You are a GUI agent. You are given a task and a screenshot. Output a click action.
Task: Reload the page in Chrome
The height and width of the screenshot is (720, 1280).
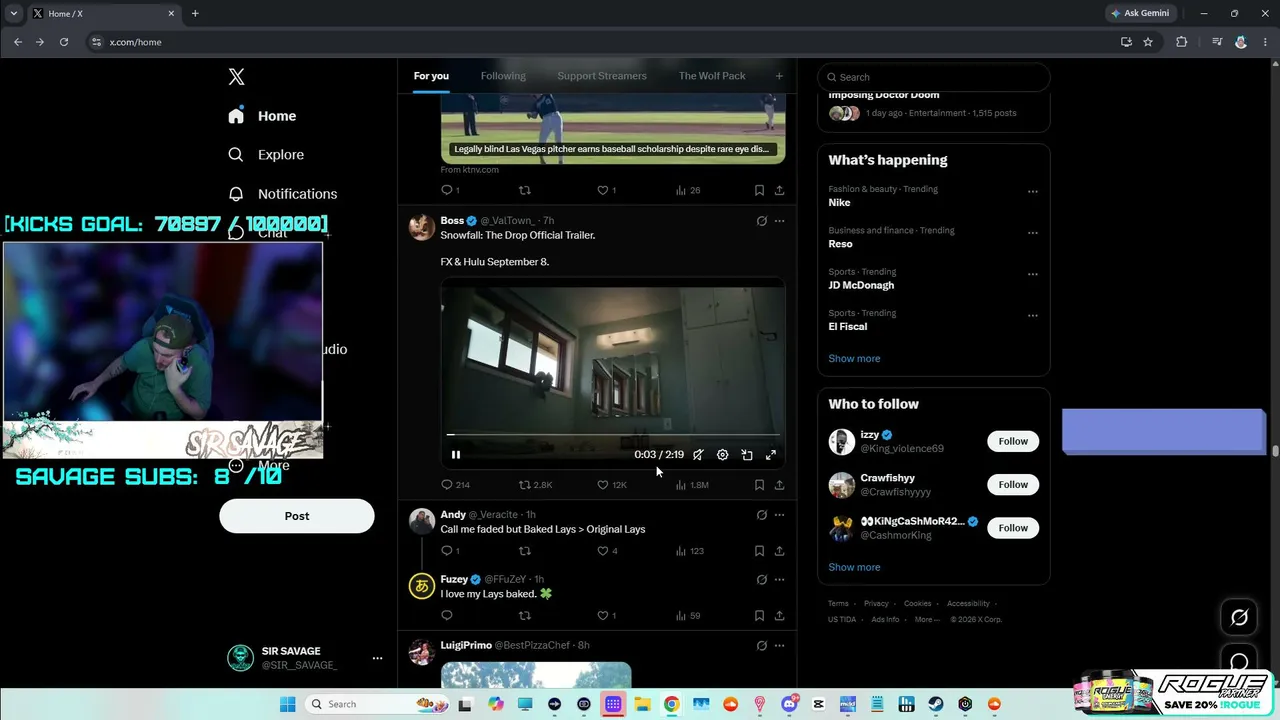[x=64, y=42]
